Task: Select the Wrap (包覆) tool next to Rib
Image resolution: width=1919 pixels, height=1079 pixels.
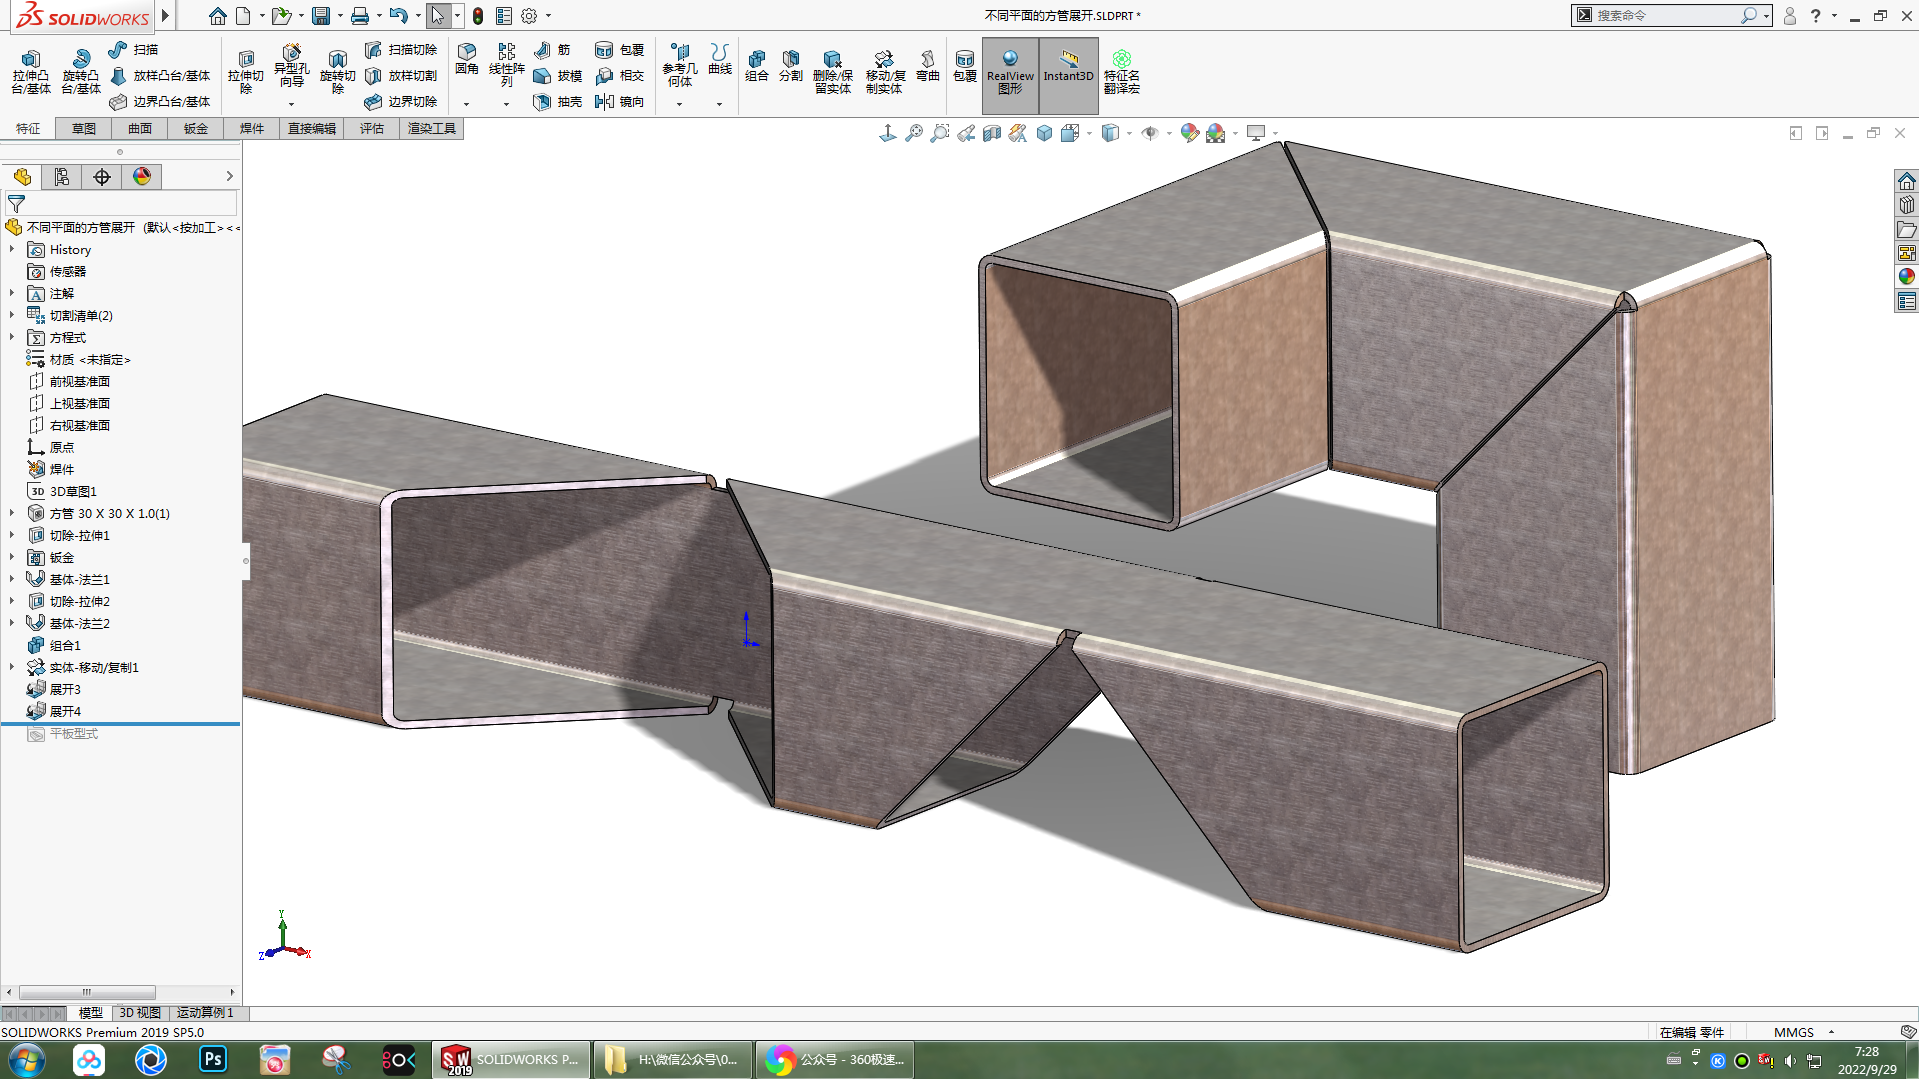Action: coord(620,49)
